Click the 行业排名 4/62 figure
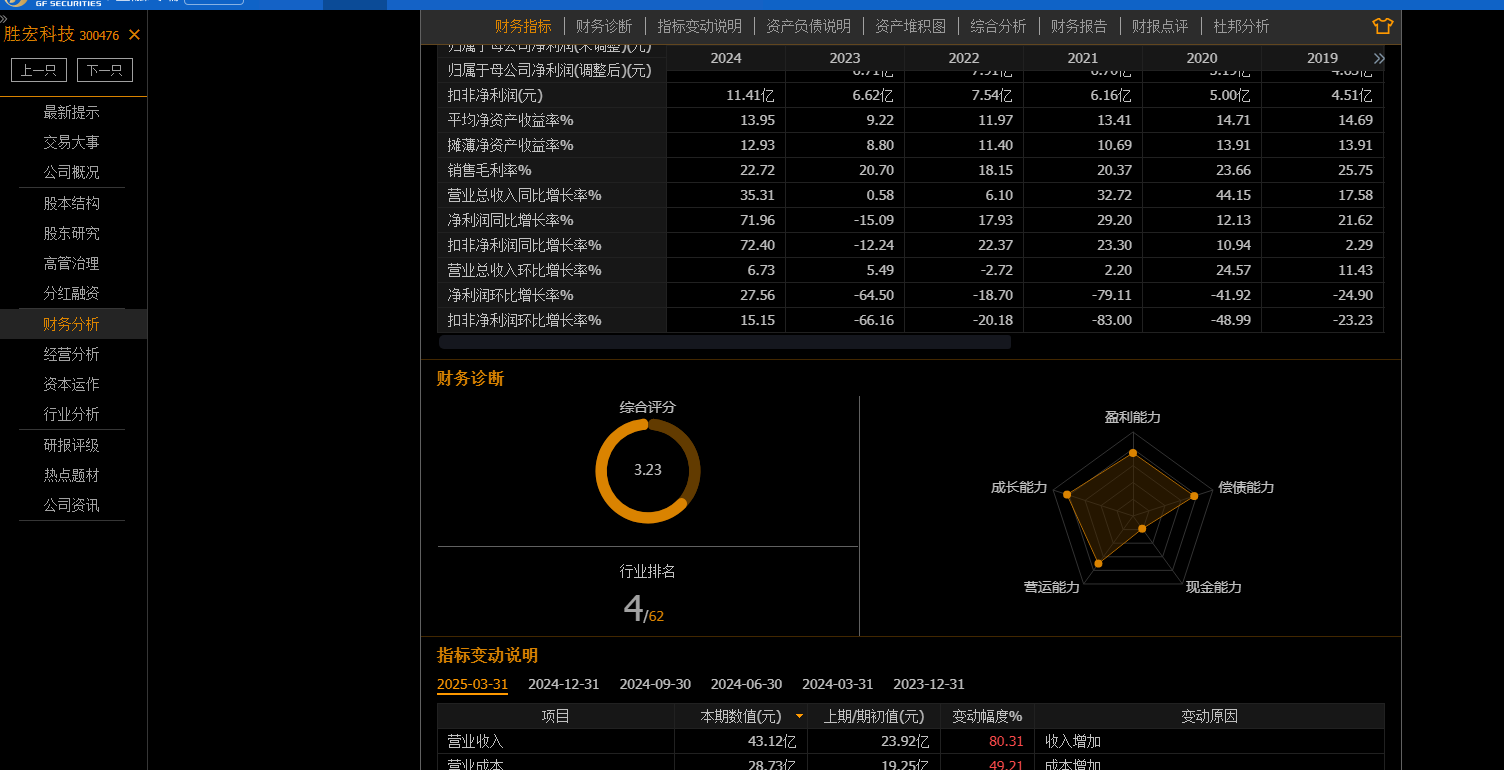 (x=644, y=608)
